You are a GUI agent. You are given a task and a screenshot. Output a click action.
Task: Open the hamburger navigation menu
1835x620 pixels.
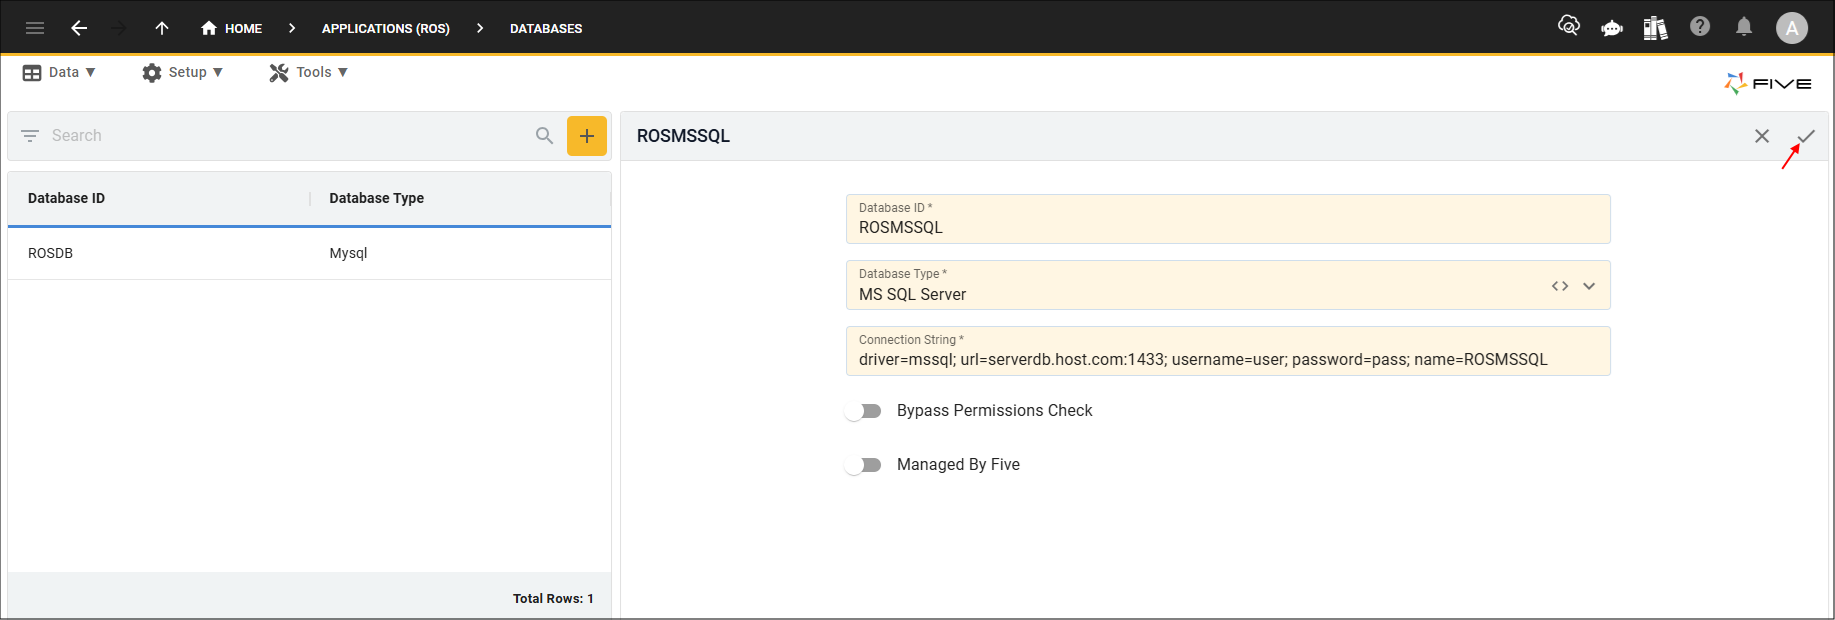point(35,28)
